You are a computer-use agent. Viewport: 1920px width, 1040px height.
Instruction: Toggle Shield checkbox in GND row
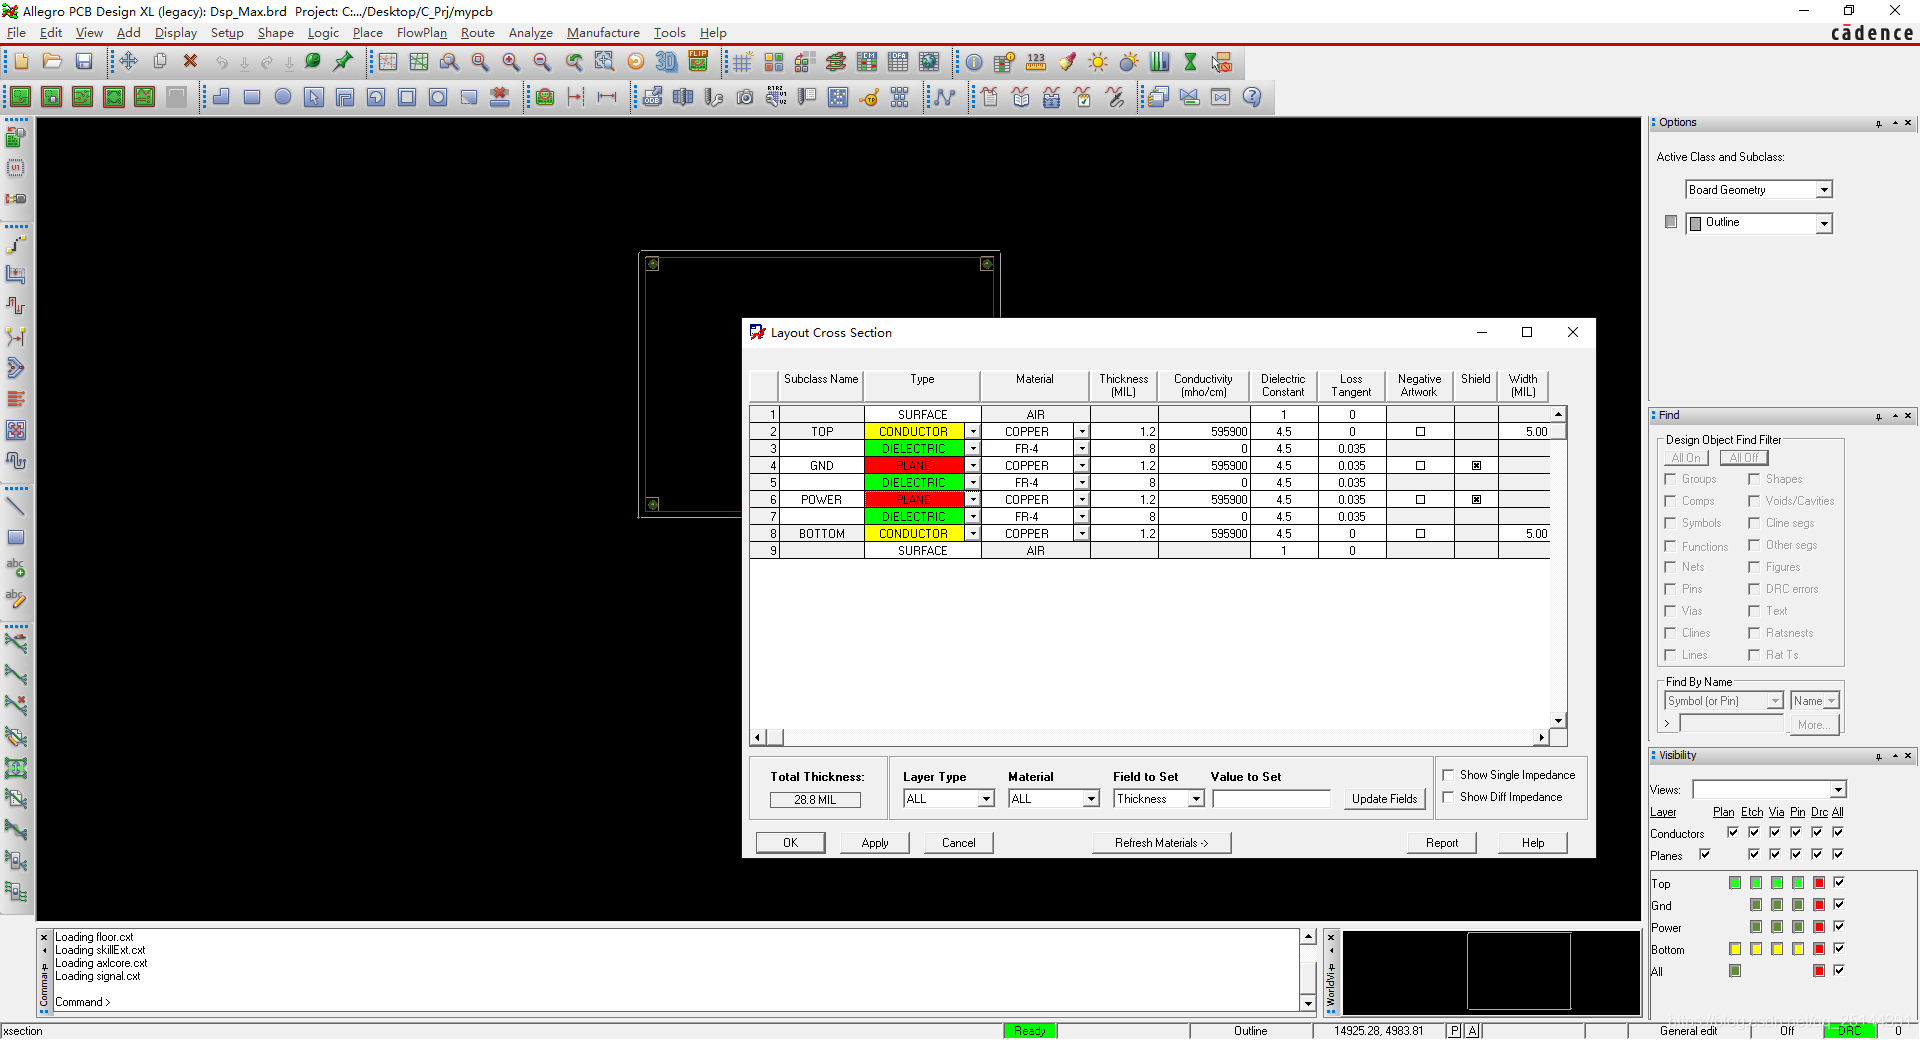point(1476,466)
